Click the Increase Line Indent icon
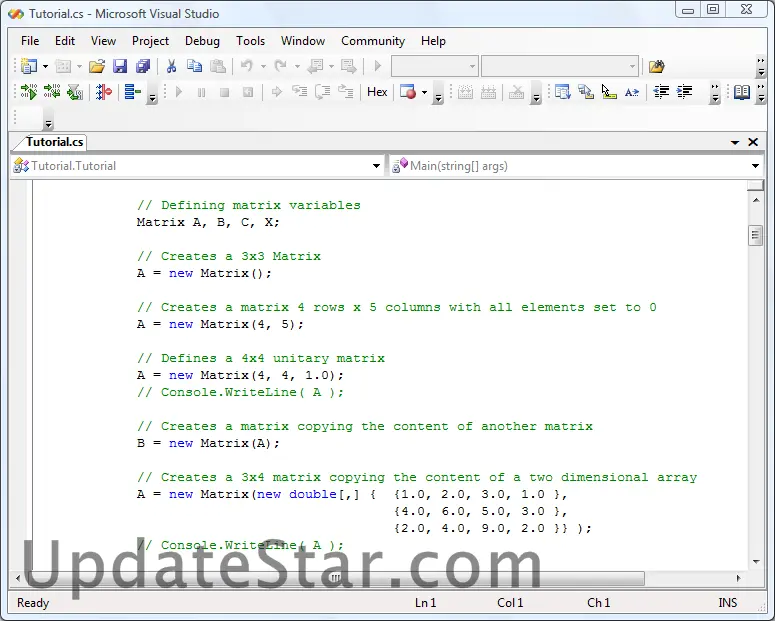Image resolution: width=775 pixels, height=621 pixels. (x=685, y=92)
